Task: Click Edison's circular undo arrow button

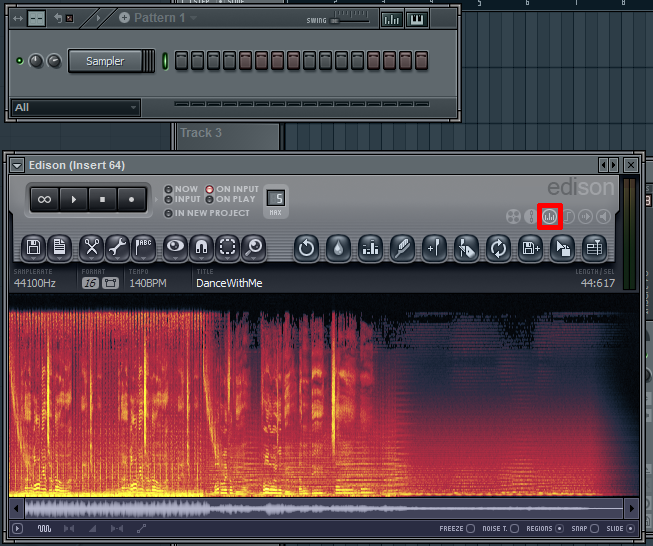Action: 307,249
